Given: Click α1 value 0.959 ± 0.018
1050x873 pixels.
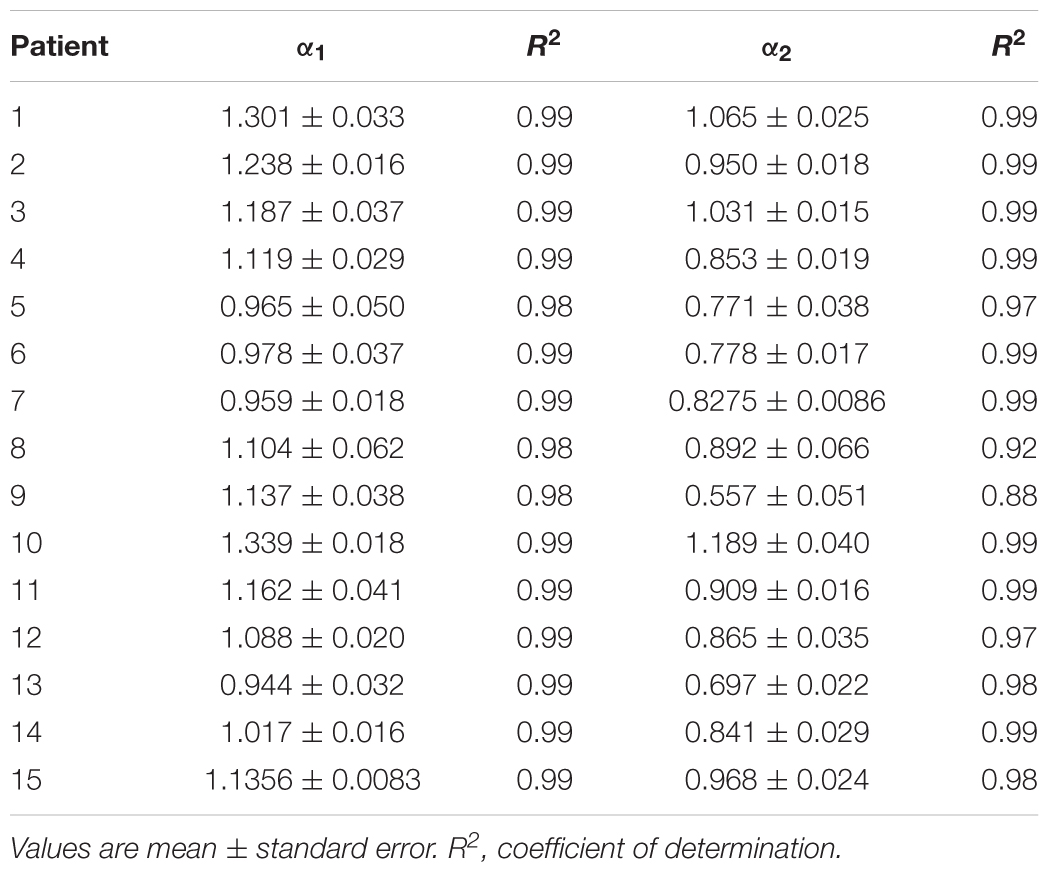Looking at the screenshot, I should 312,401.
